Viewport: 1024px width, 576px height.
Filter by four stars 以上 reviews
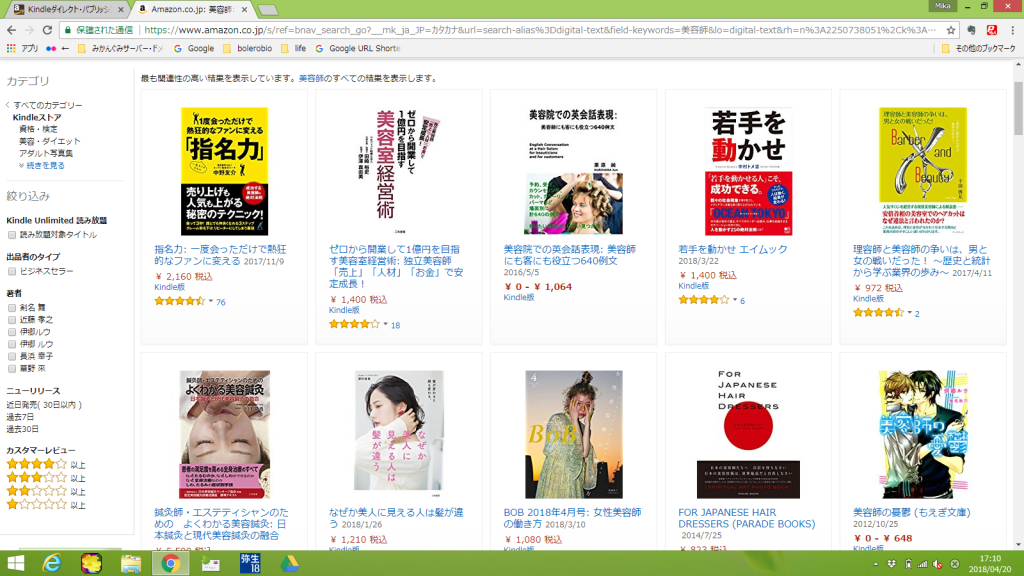(46, 464)
